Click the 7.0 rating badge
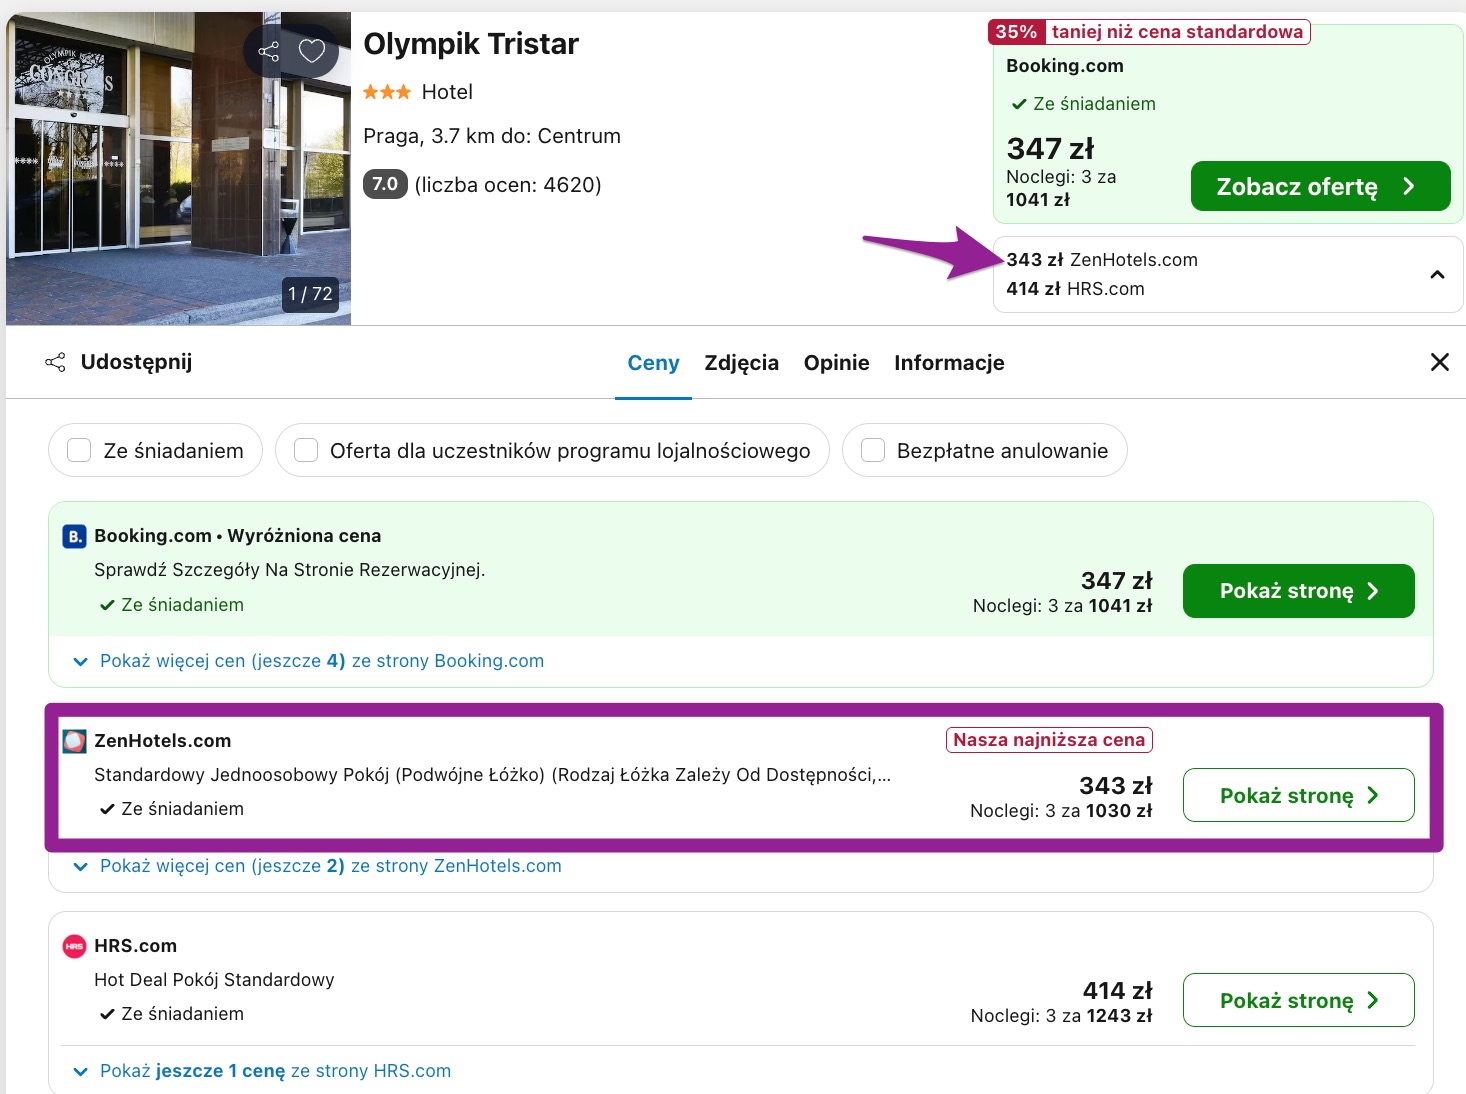This screenshot has width=1466, height=1094. point(385,184)
